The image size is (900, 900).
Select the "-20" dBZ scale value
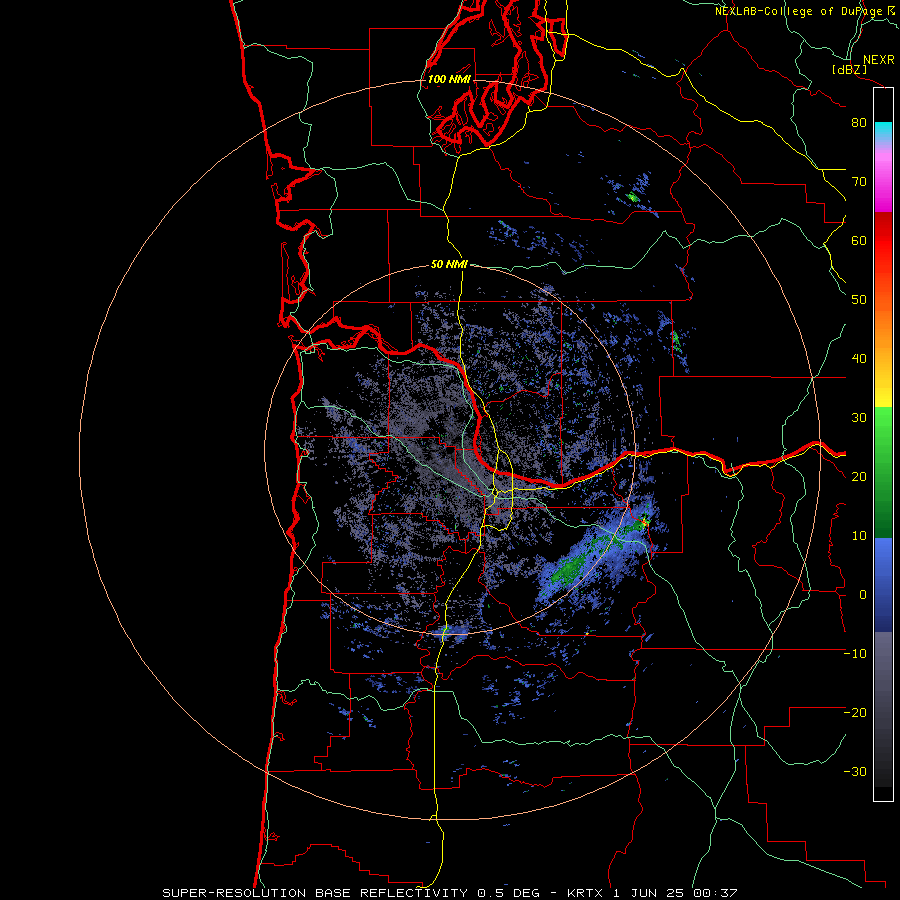855,712
